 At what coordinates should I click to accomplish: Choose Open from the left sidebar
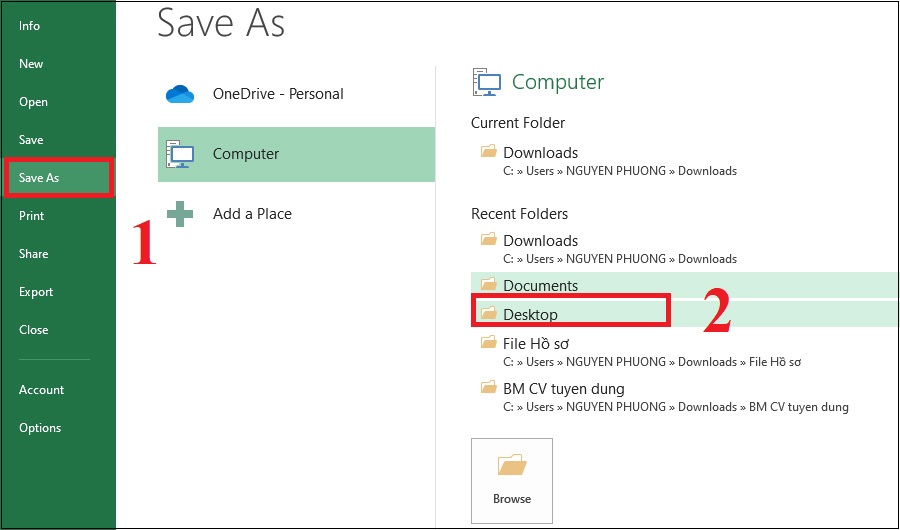[33, 102]
